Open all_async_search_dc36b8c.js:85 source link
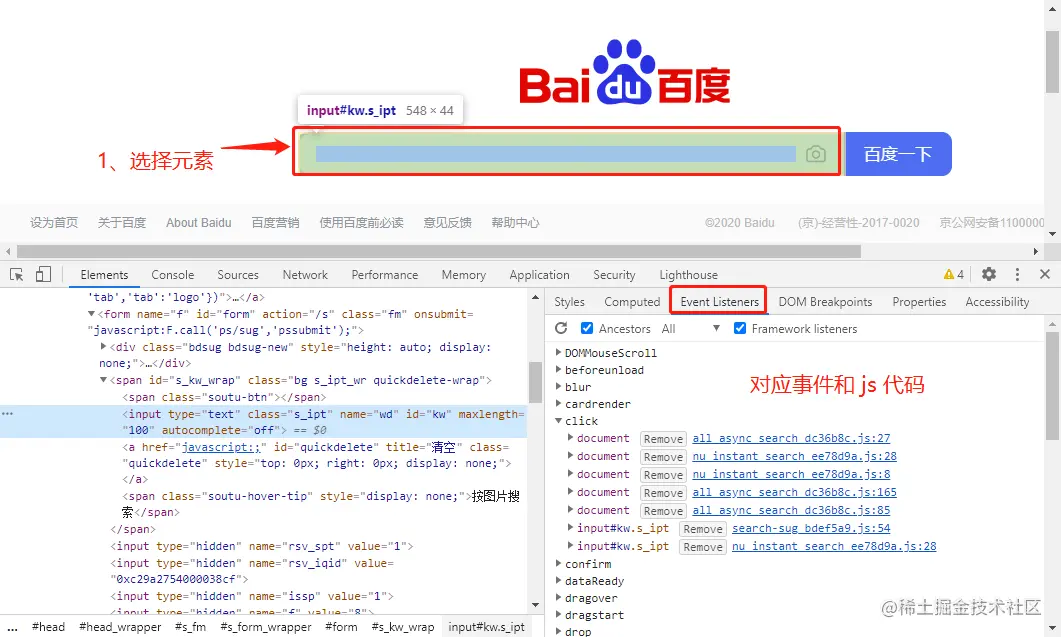This screenshot has width=1061, height=637. 791,510
